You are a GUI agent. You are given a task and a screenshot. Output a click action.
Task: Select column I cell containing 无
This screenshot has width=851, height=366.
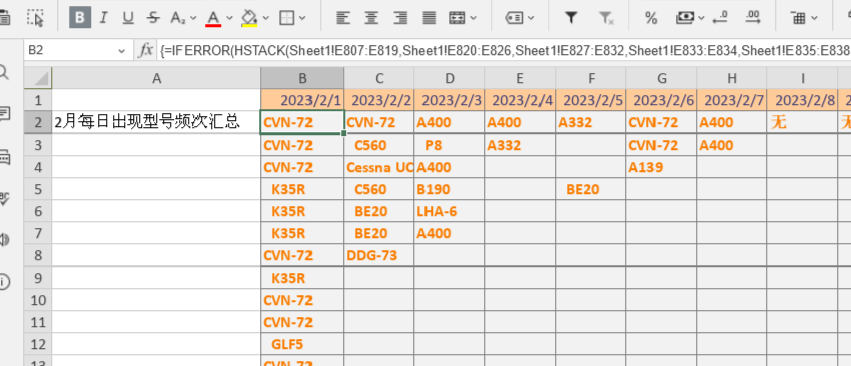tap(802, 122)
